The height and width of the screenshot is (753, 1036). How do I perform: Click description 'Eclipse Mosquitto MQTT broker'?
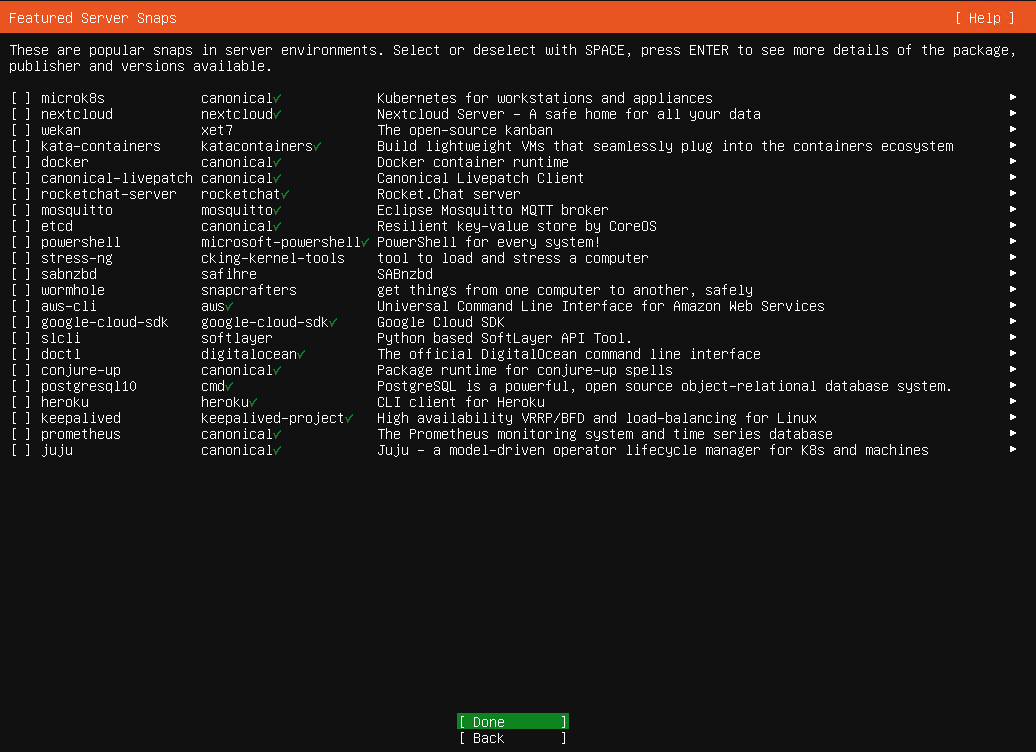click(x=492, y=211)
